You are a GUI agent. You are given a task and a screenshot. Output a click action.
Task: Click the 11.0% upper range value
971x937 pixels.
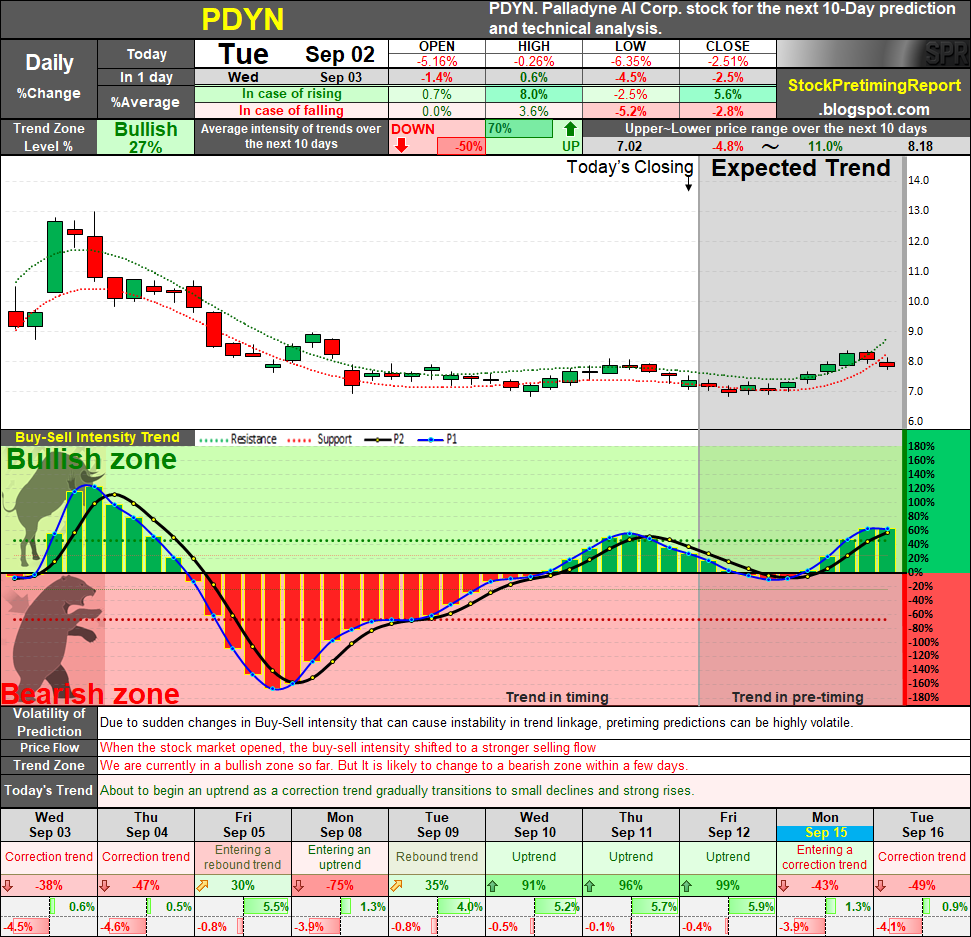coord(825,147)
